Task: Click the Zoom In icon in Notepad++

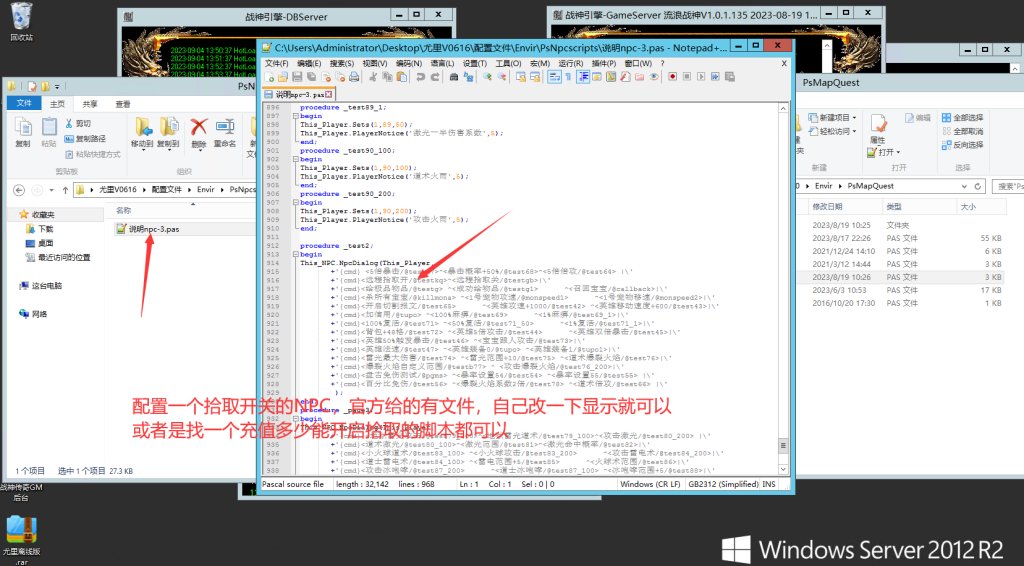Action: [487, 77]
